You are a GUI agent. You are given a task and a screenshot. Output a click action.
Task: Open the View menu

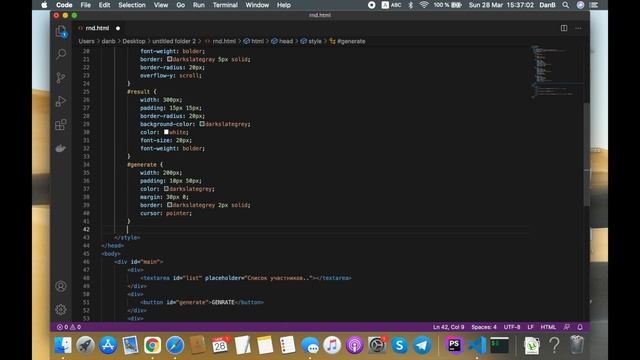pyautogui.click(x=161, y=5)
